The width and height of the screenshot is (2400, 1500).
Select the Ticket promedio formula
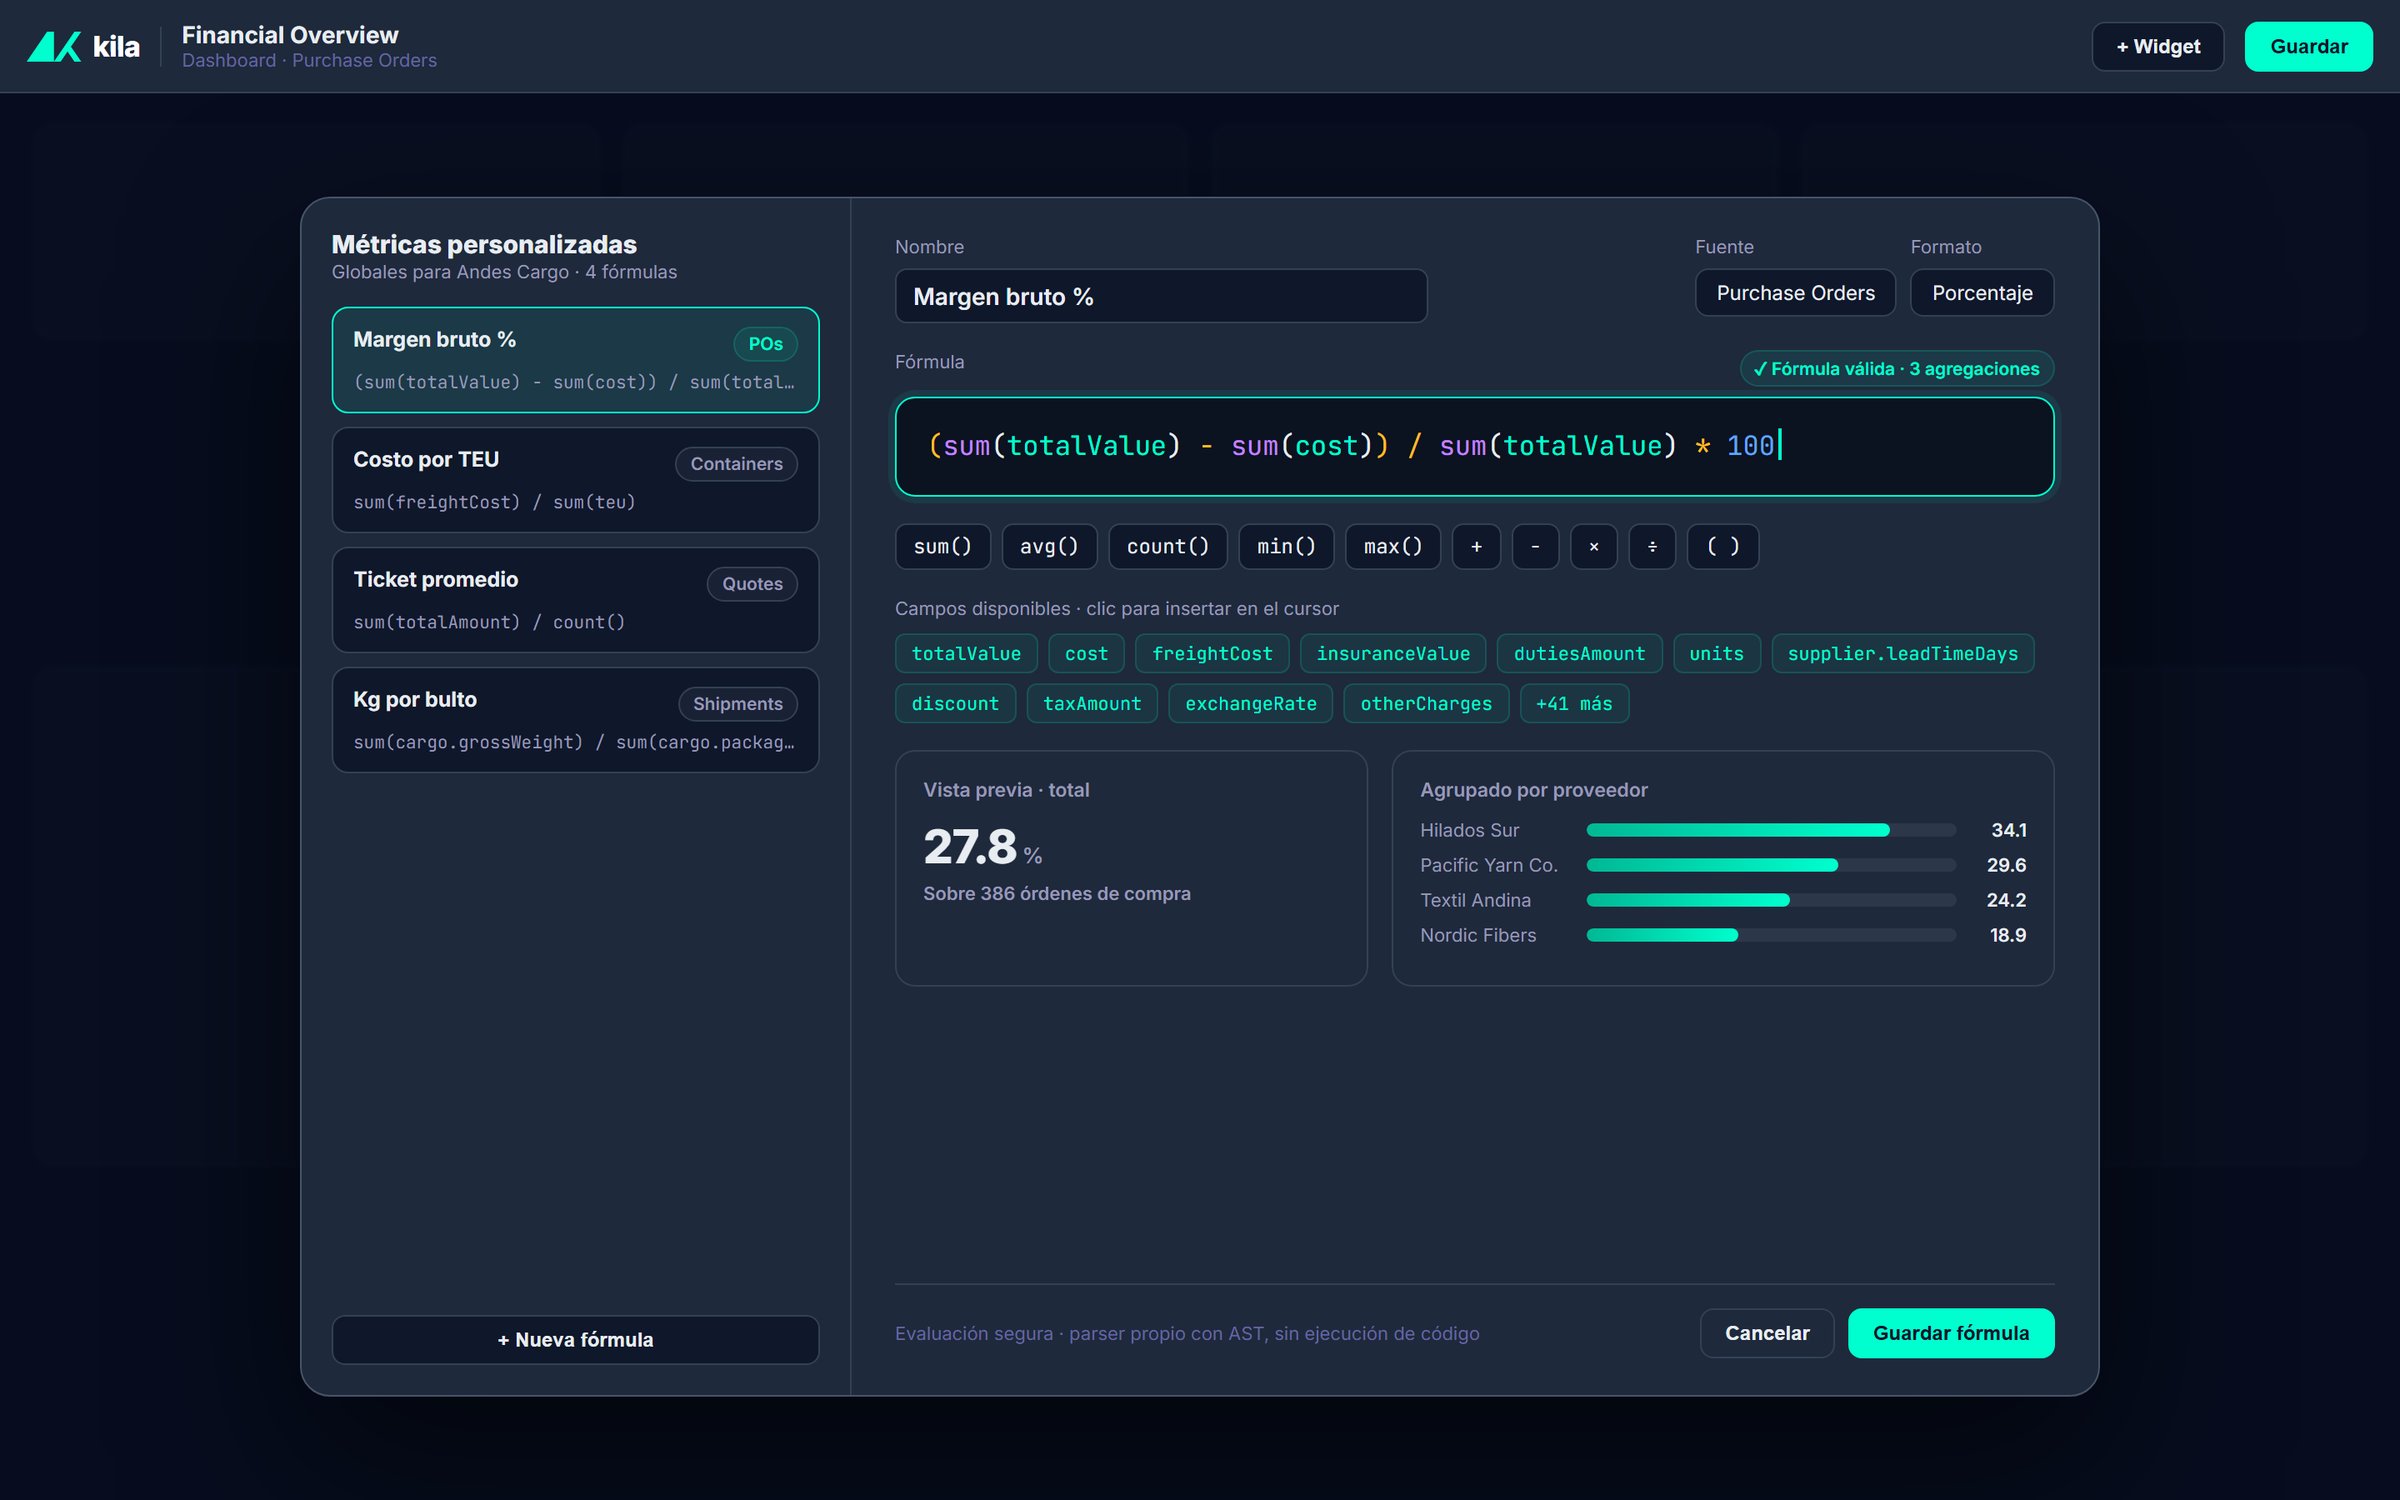575,600
